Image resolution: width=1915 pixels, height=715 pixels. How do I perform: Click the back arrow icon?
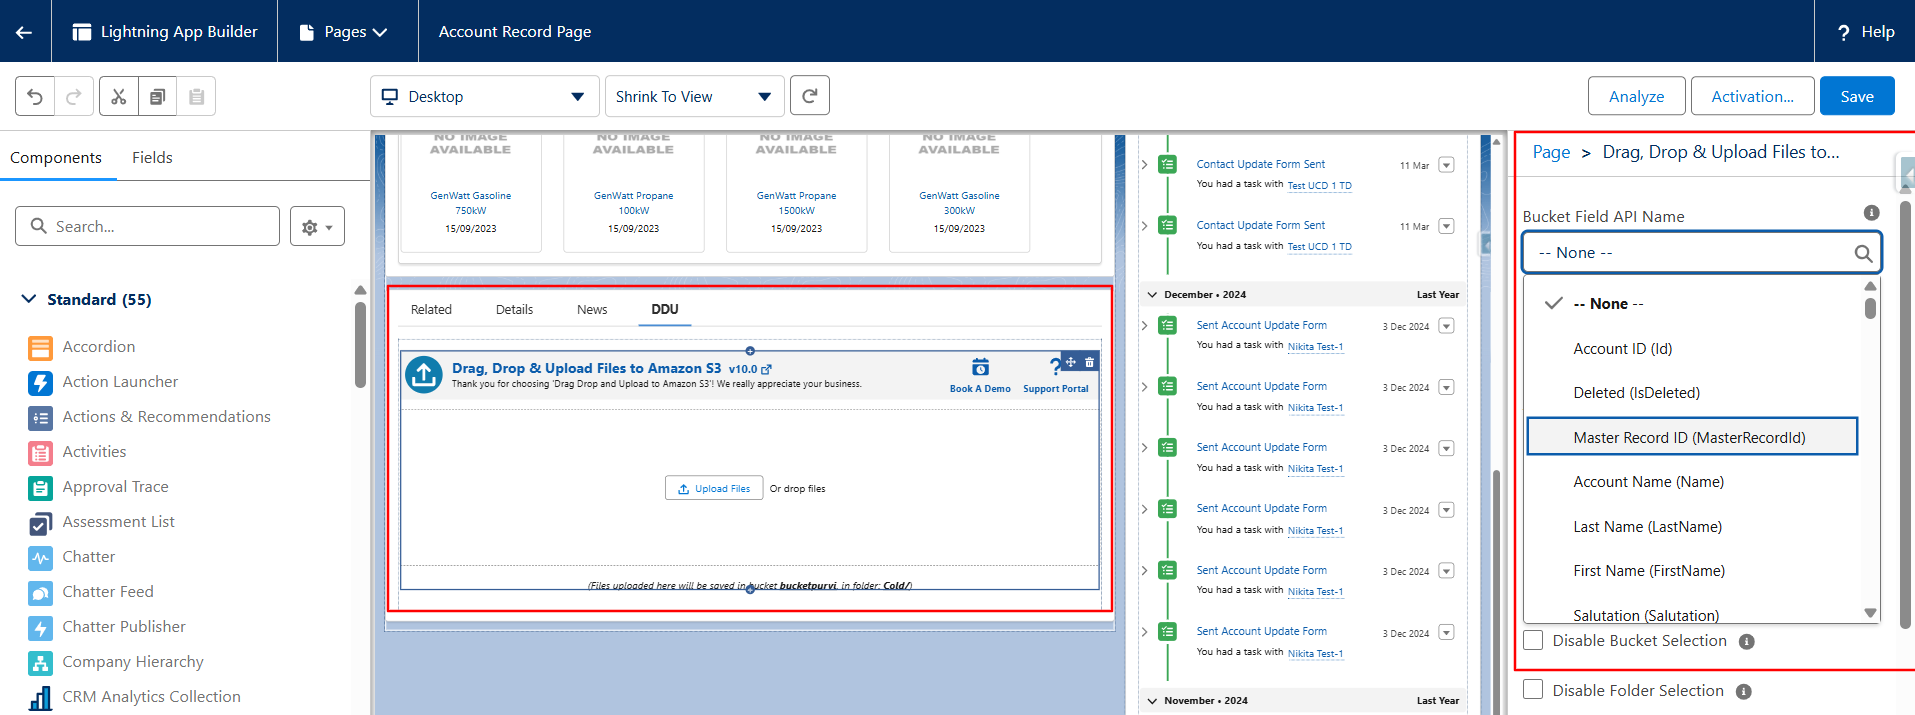coord(24,32)
